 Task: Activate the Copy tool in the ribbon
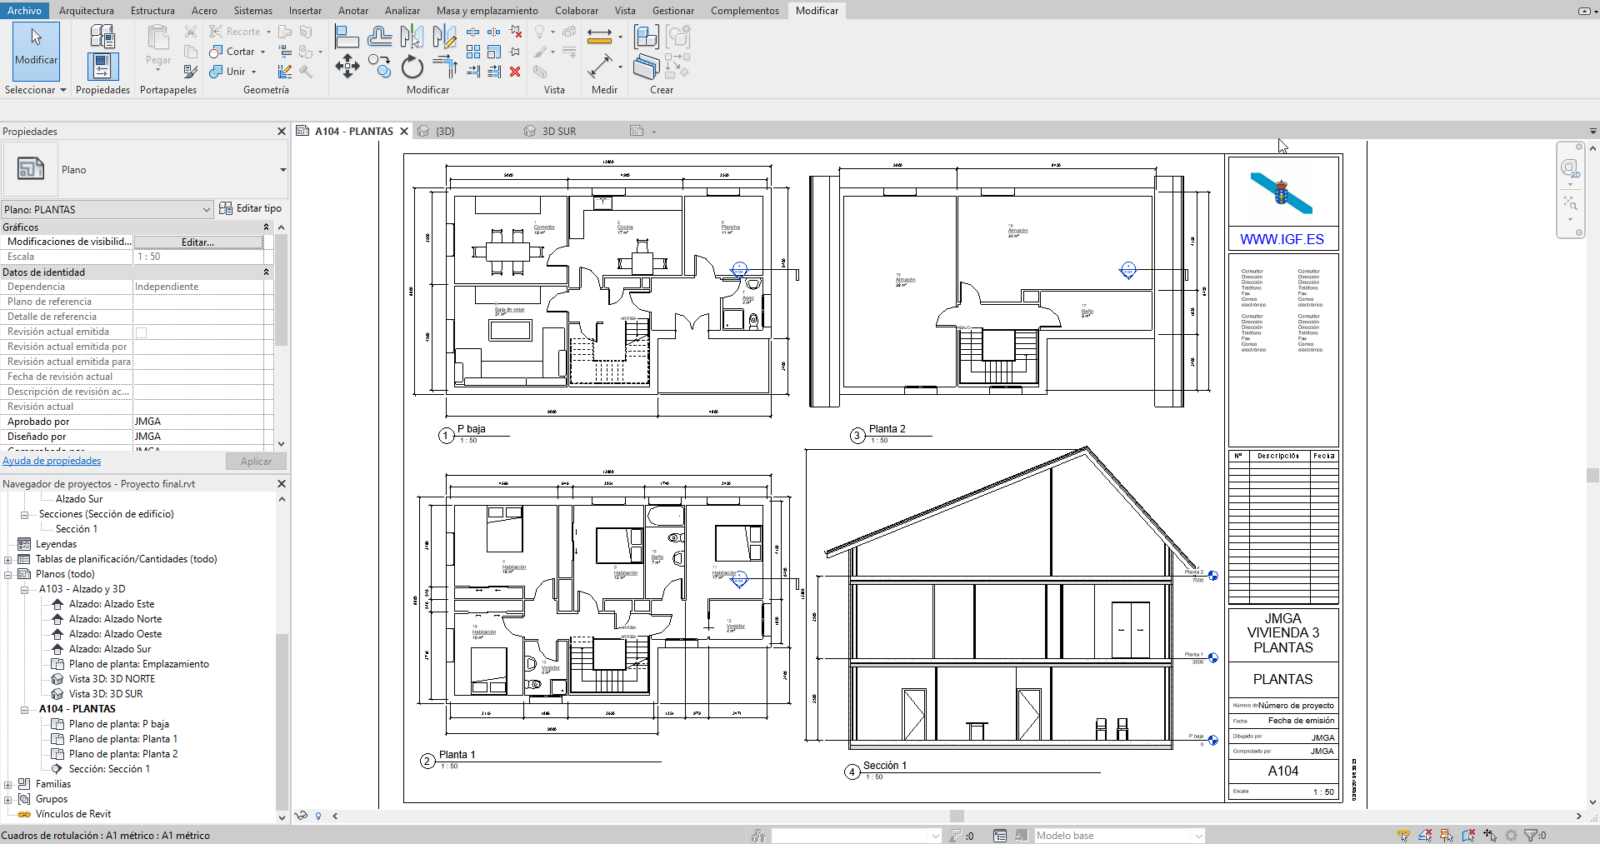379,67
